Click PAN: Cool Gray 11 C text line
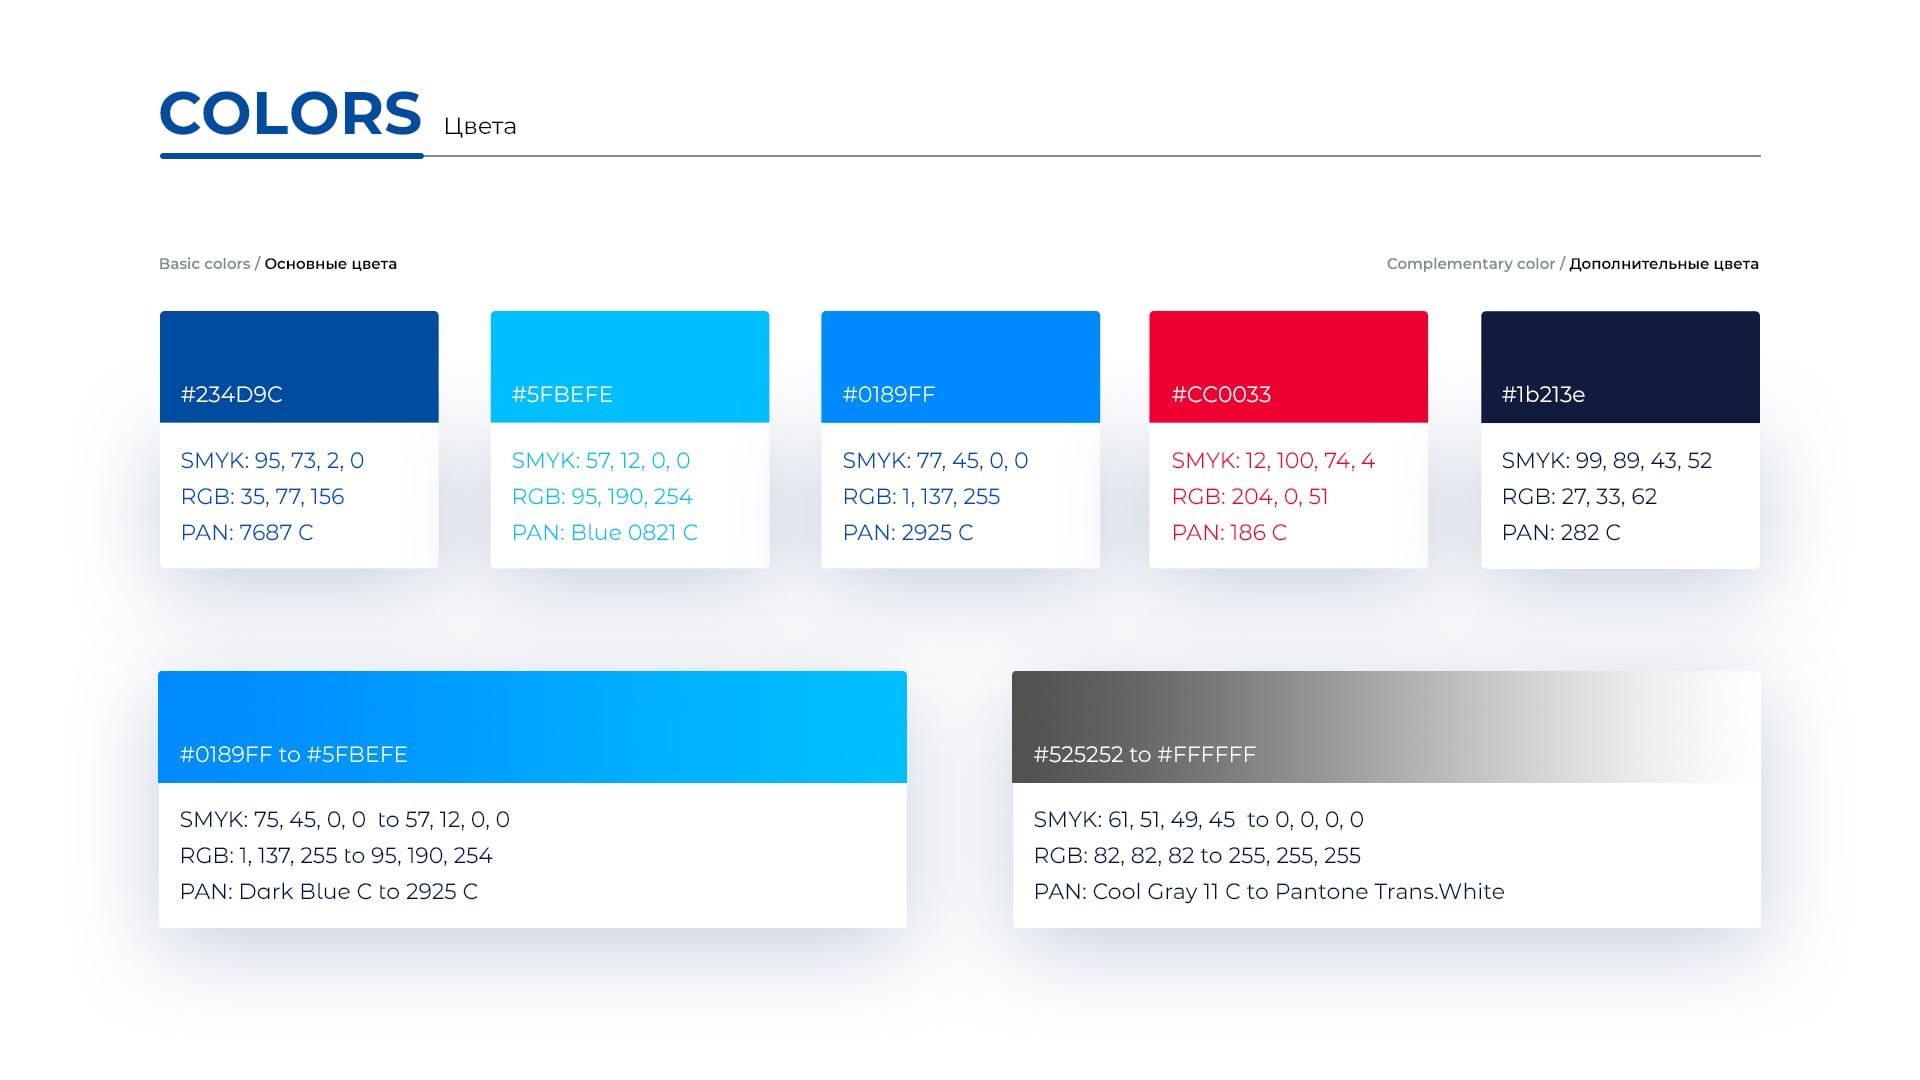Image resolution: width=1920 pixels, height=1080 pixels. [x=1269, y=891]
